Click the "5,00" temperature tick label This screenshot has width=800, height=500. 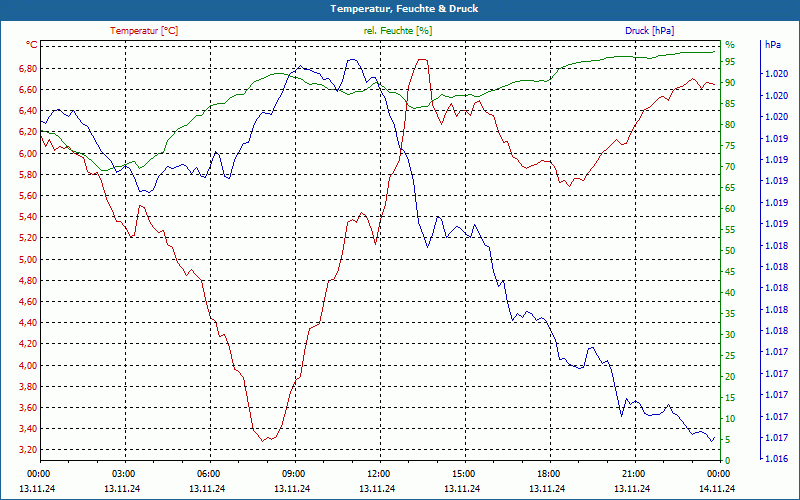coord(29,259)
